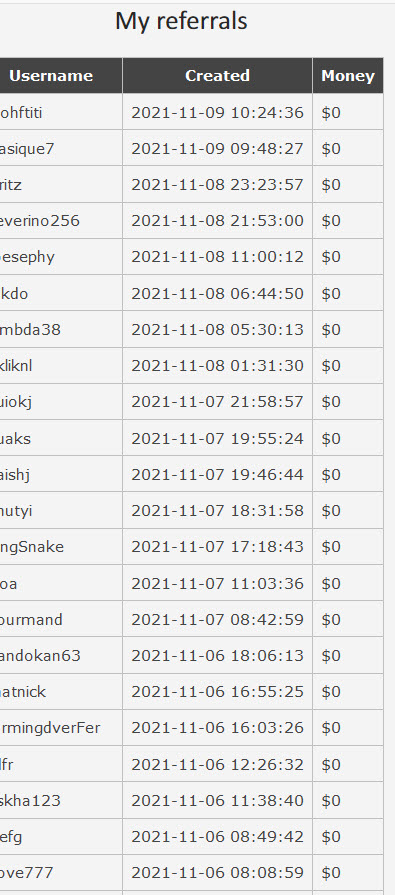Select the ngSnake username cell
Screen dimensions: 395x895
(x=61, y=547)
